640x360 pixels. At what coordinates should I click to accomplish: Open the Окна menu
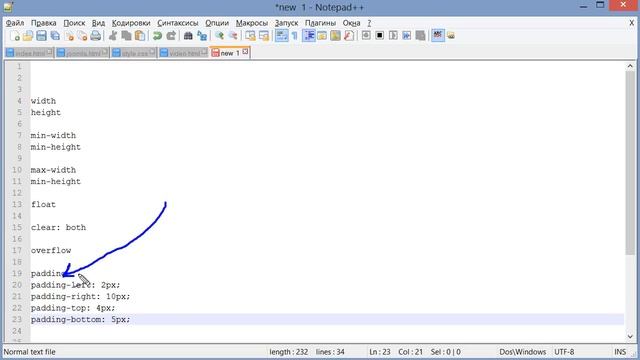coord(351,23)
